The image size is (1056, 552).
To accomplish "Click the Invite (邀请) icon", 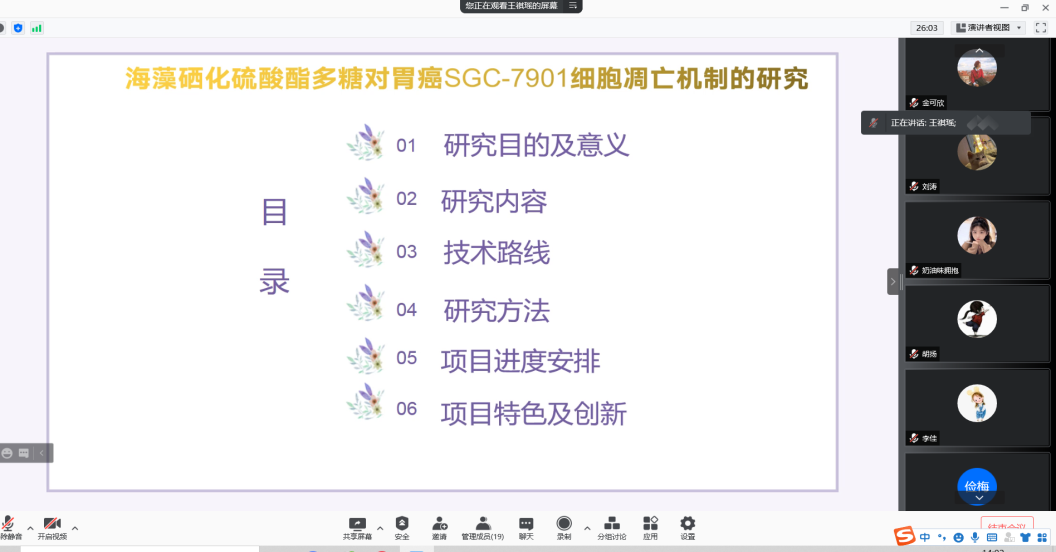I will pos(439,524).
